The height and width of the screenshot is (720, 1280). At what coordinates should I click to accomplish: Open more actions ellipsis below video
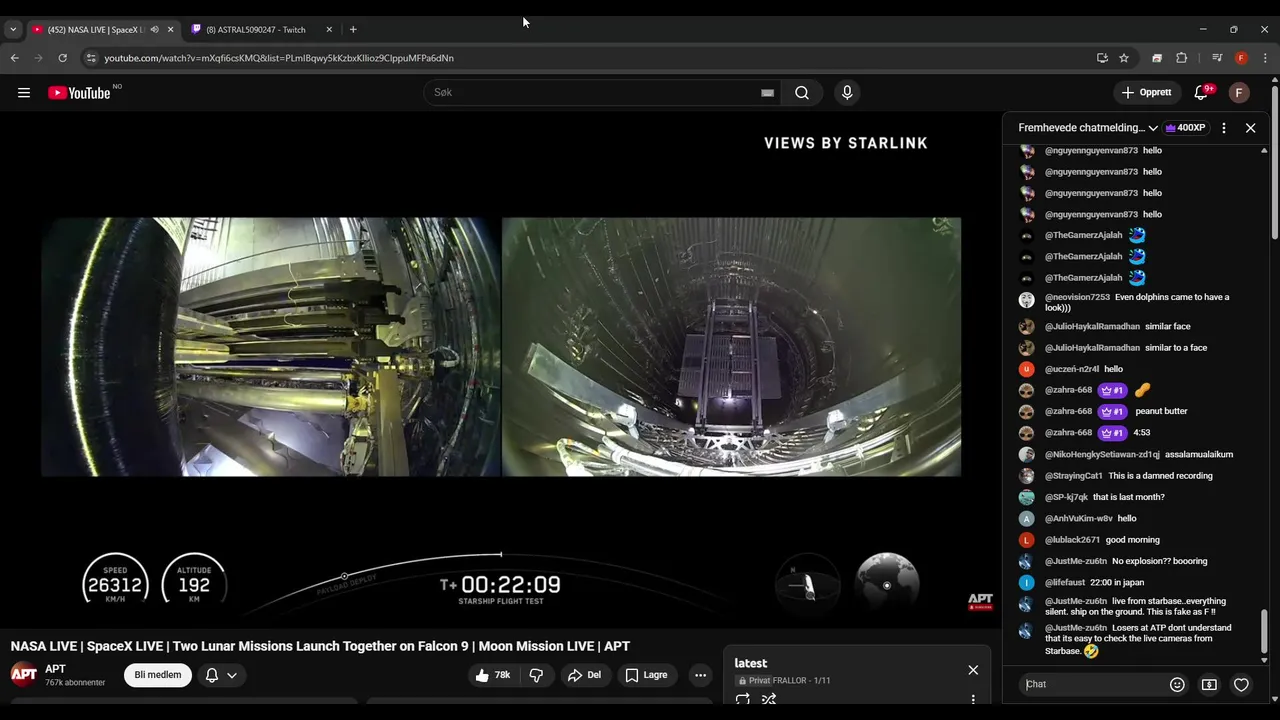click(700, 675)
